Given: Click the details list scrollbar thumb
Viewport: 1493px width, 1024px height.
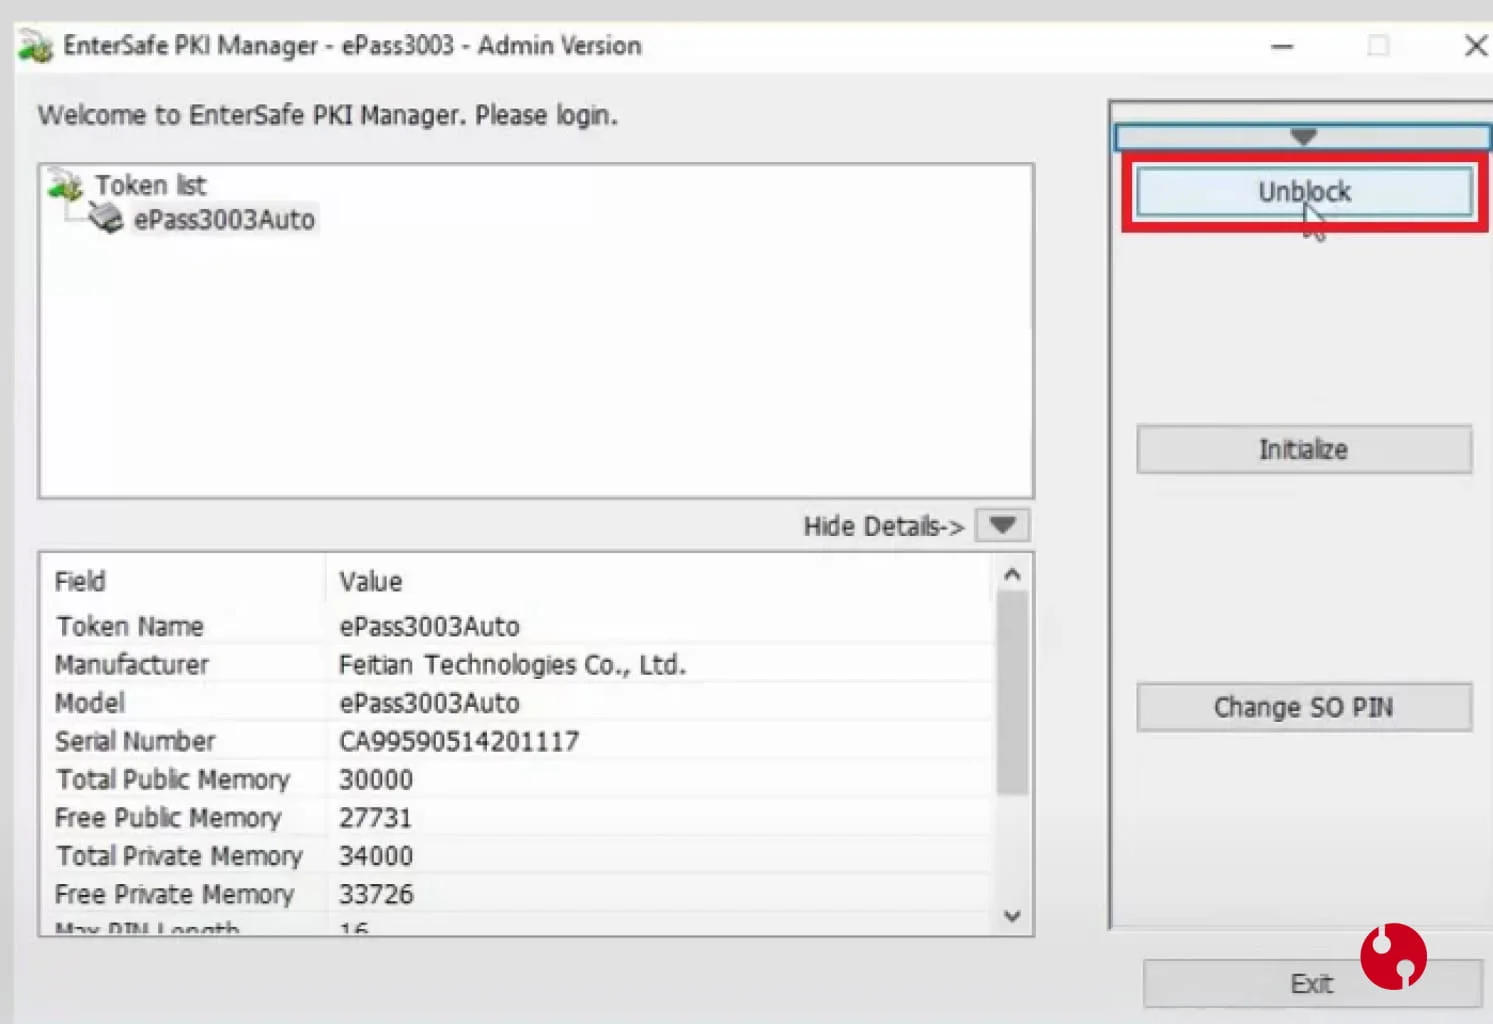Looking at the screenshot, I should point(1012,692).
